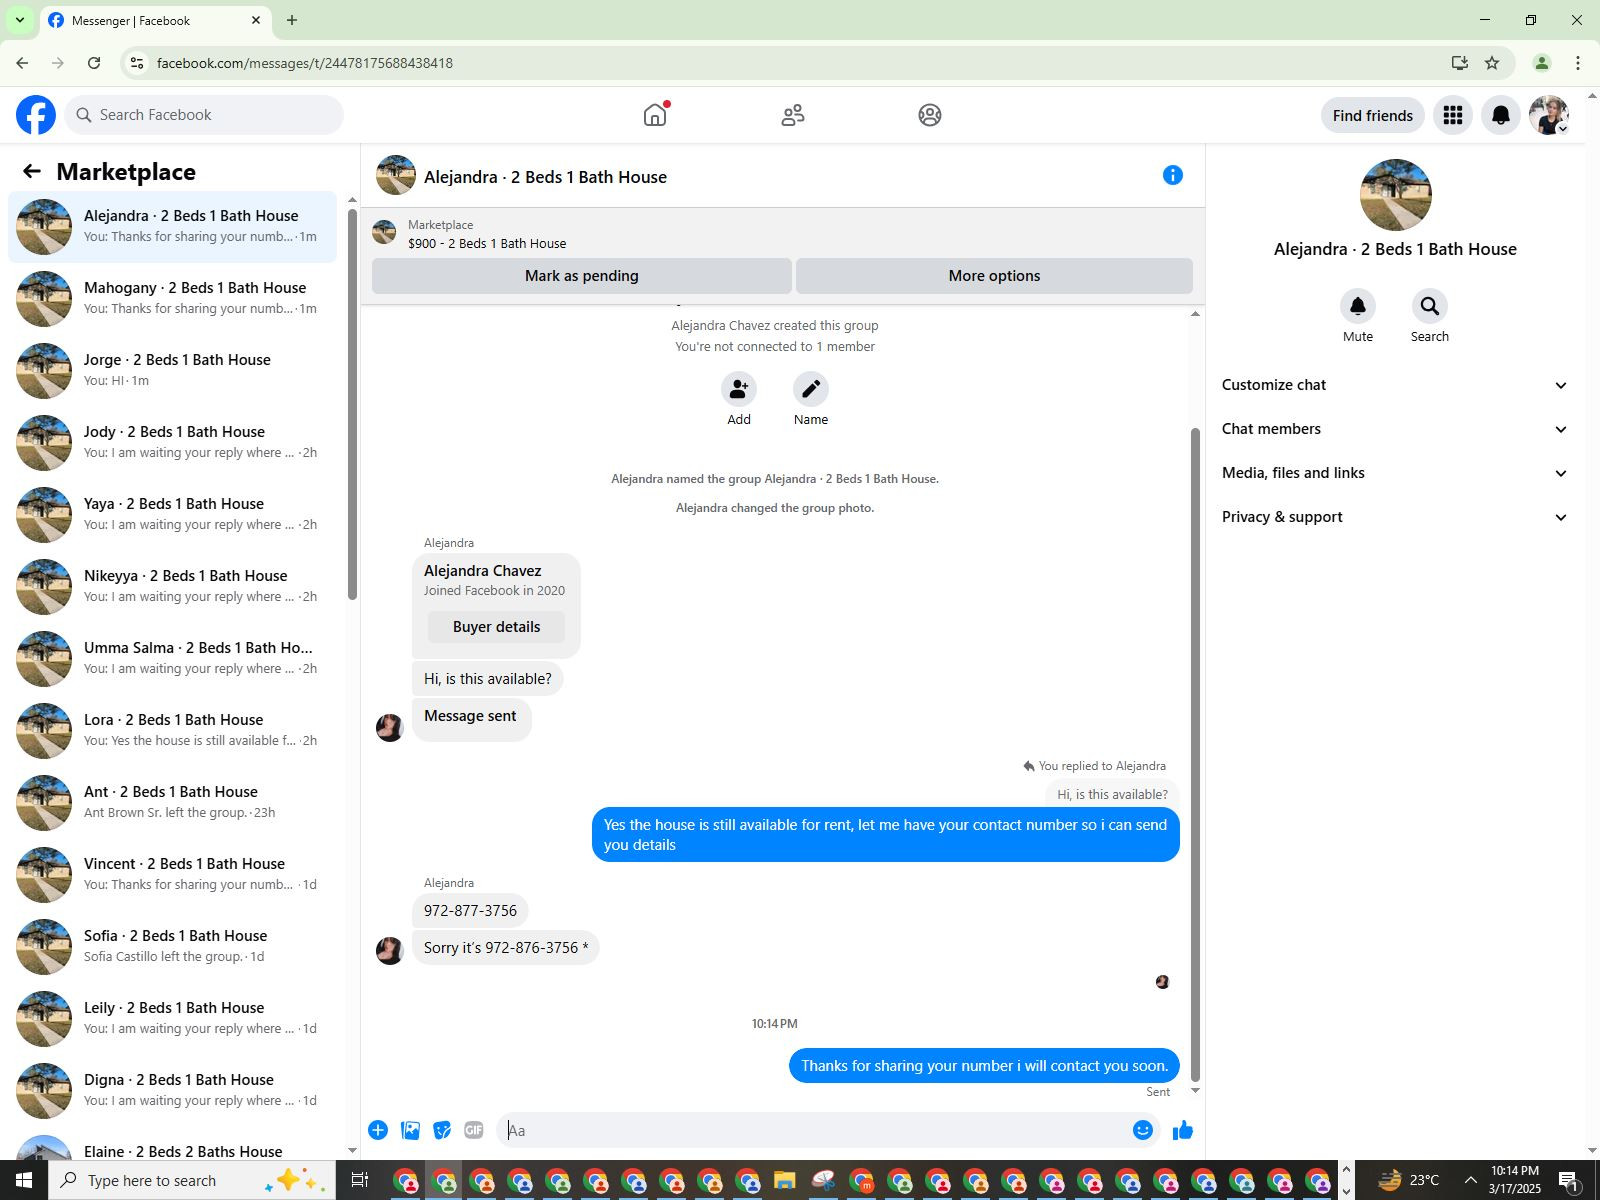Go back from Marketplace chats list
Viewport: 1600px width, 1200px height.
tap(32, 171)
